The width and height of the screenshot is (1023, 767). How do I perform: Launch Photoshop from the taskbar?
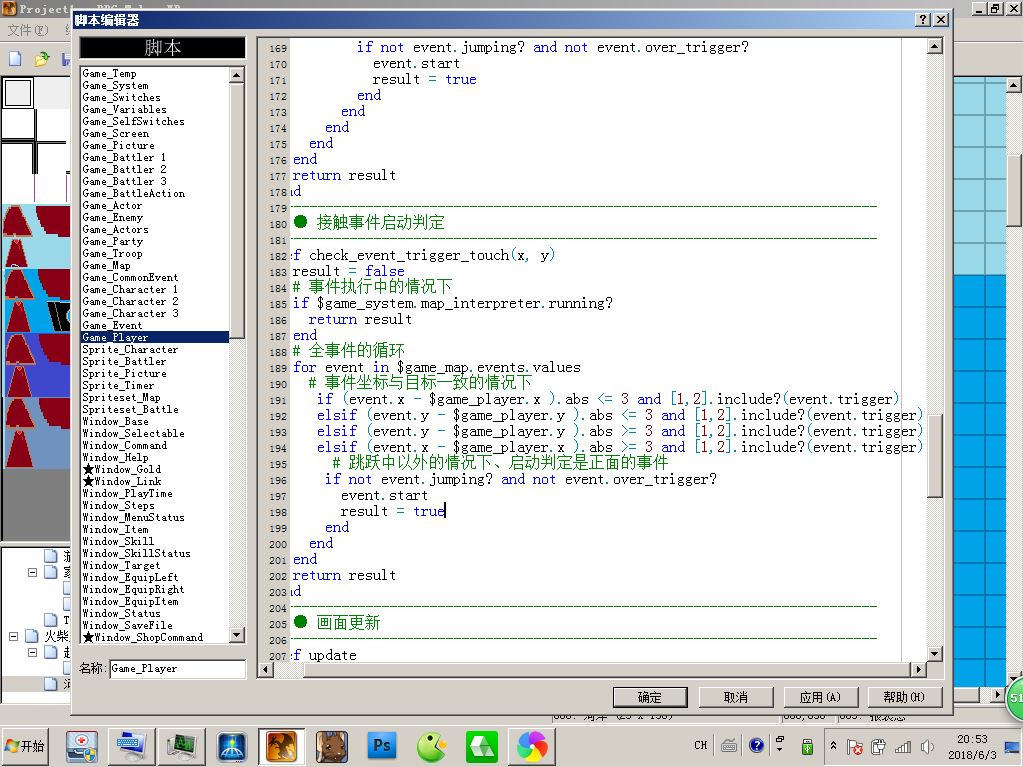click(382, 746)
